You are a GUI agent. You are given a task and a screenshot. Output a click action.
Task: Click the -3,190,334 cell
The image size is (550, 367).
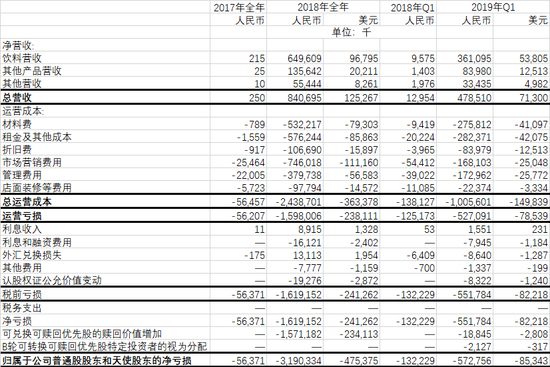pyautogui.click(x=299, y=360)
